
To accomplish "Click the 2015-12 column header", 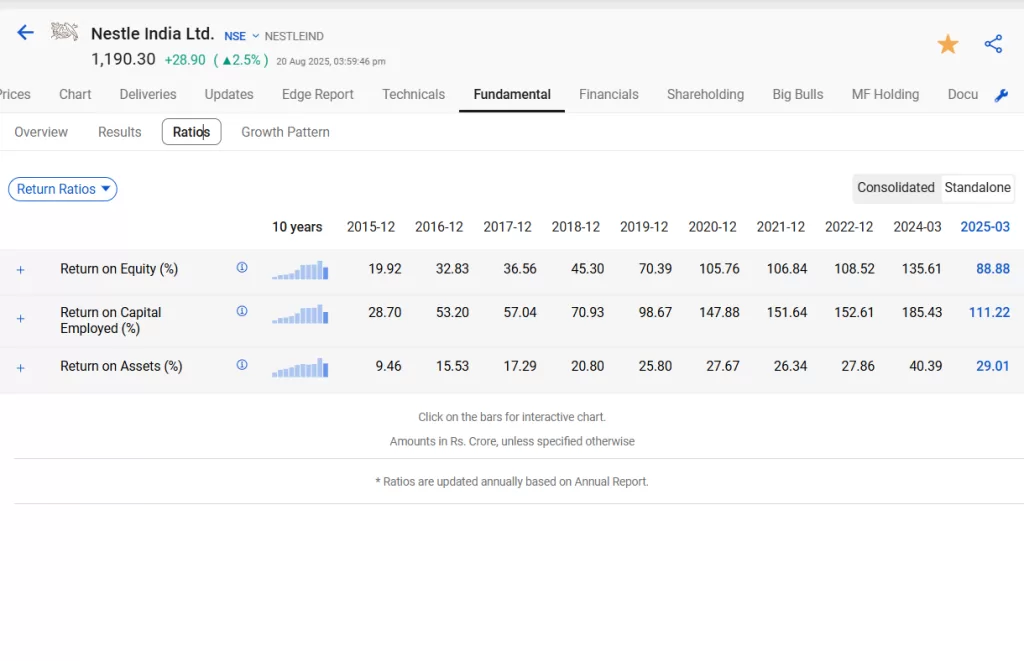I will click(370, 227).
